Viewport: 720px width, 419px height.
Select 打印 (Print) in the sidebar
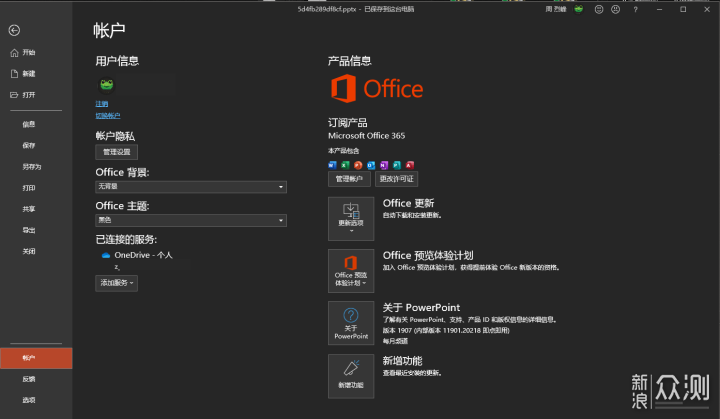[x=29, y=188]
